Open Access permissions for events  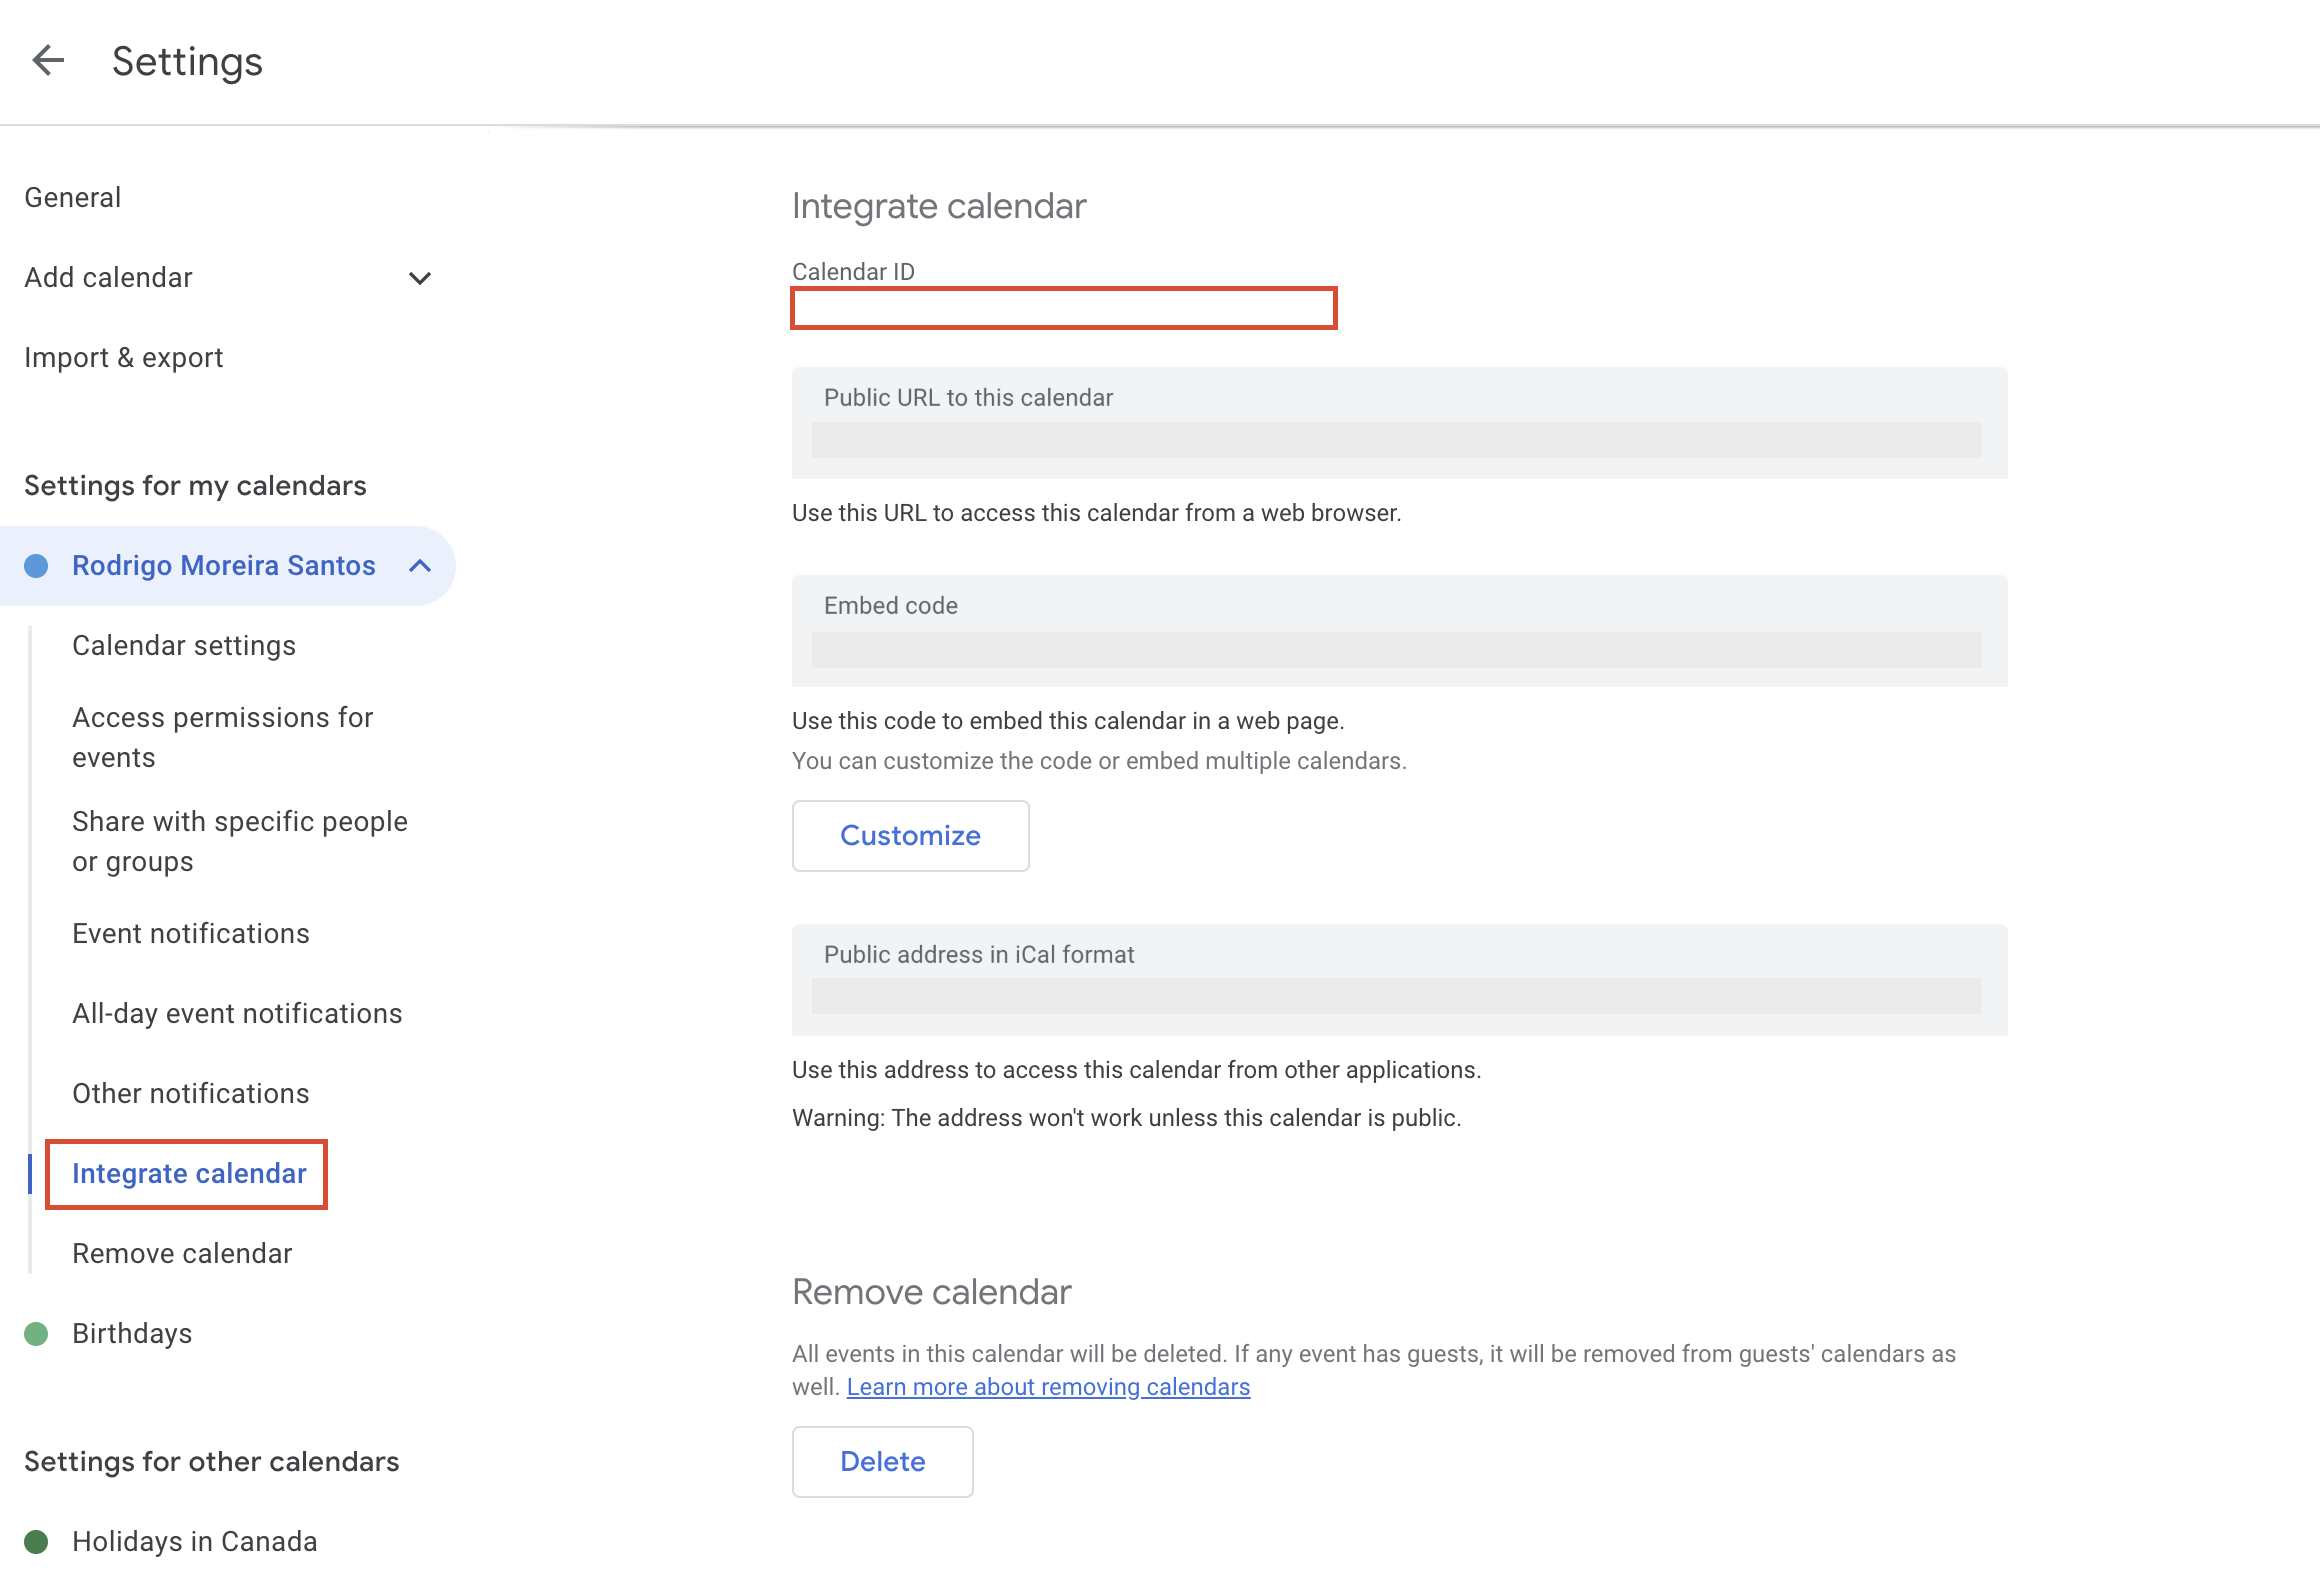222,737
